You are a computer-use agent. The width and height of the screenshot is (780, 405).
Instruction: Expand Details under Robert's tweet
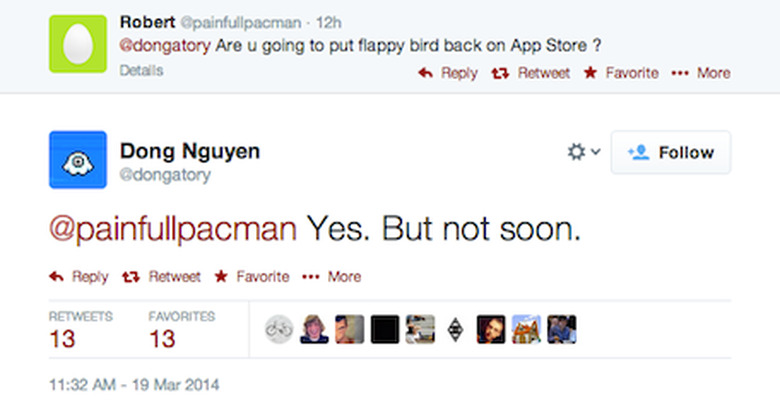pyautogui.click(x=140, y=72)
